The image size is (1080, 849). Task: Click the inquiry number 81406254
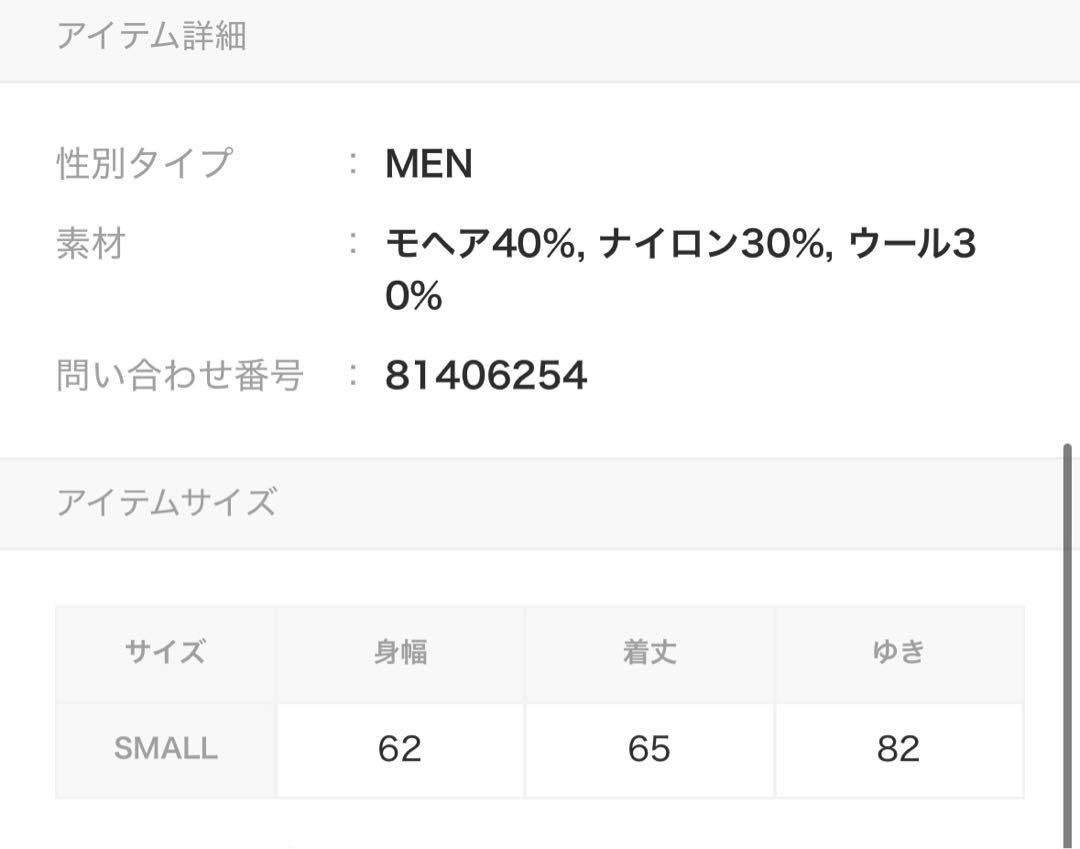[486, 375]
